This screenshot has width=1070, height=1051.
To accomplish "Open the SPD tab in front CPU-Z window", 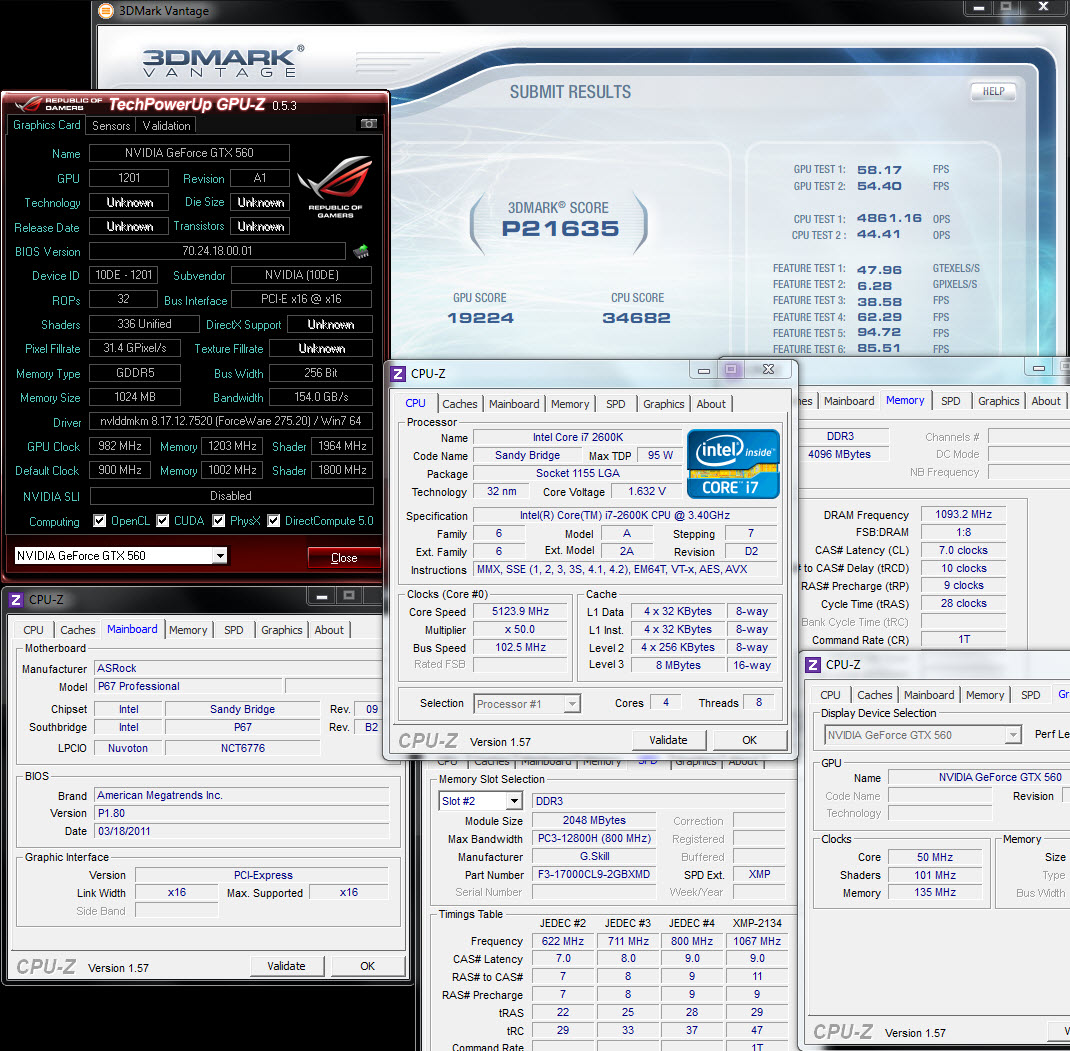I will point(616,404).
